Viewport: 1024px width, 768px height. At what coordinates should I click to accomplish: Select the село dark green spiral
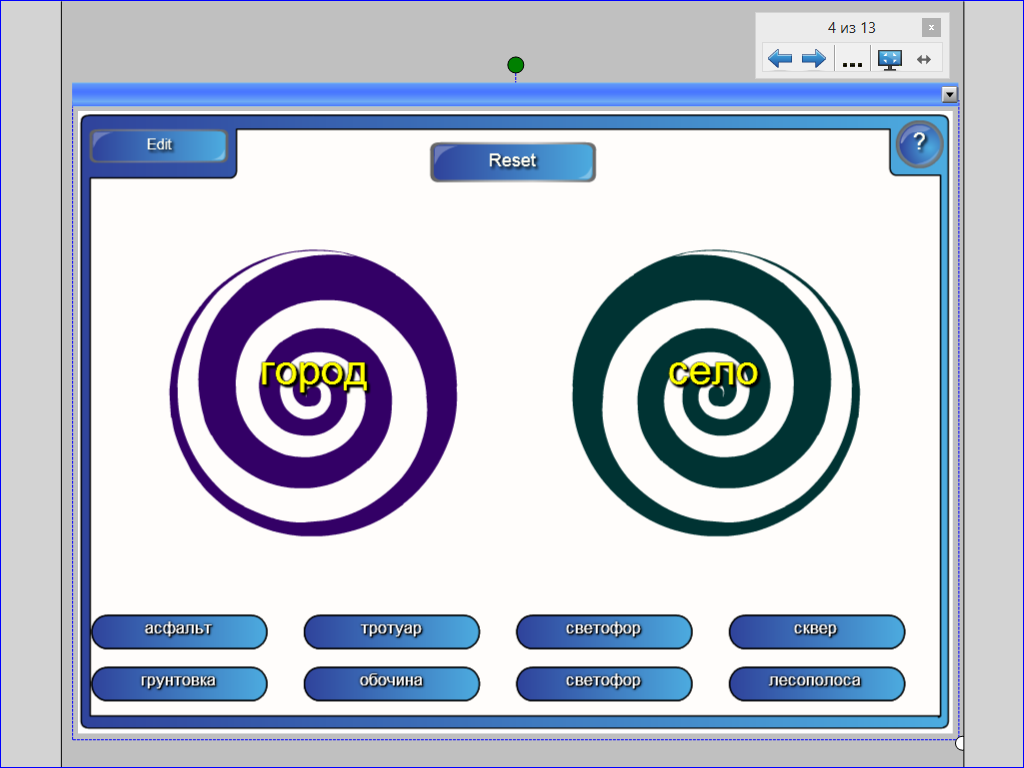pos(716,392)
